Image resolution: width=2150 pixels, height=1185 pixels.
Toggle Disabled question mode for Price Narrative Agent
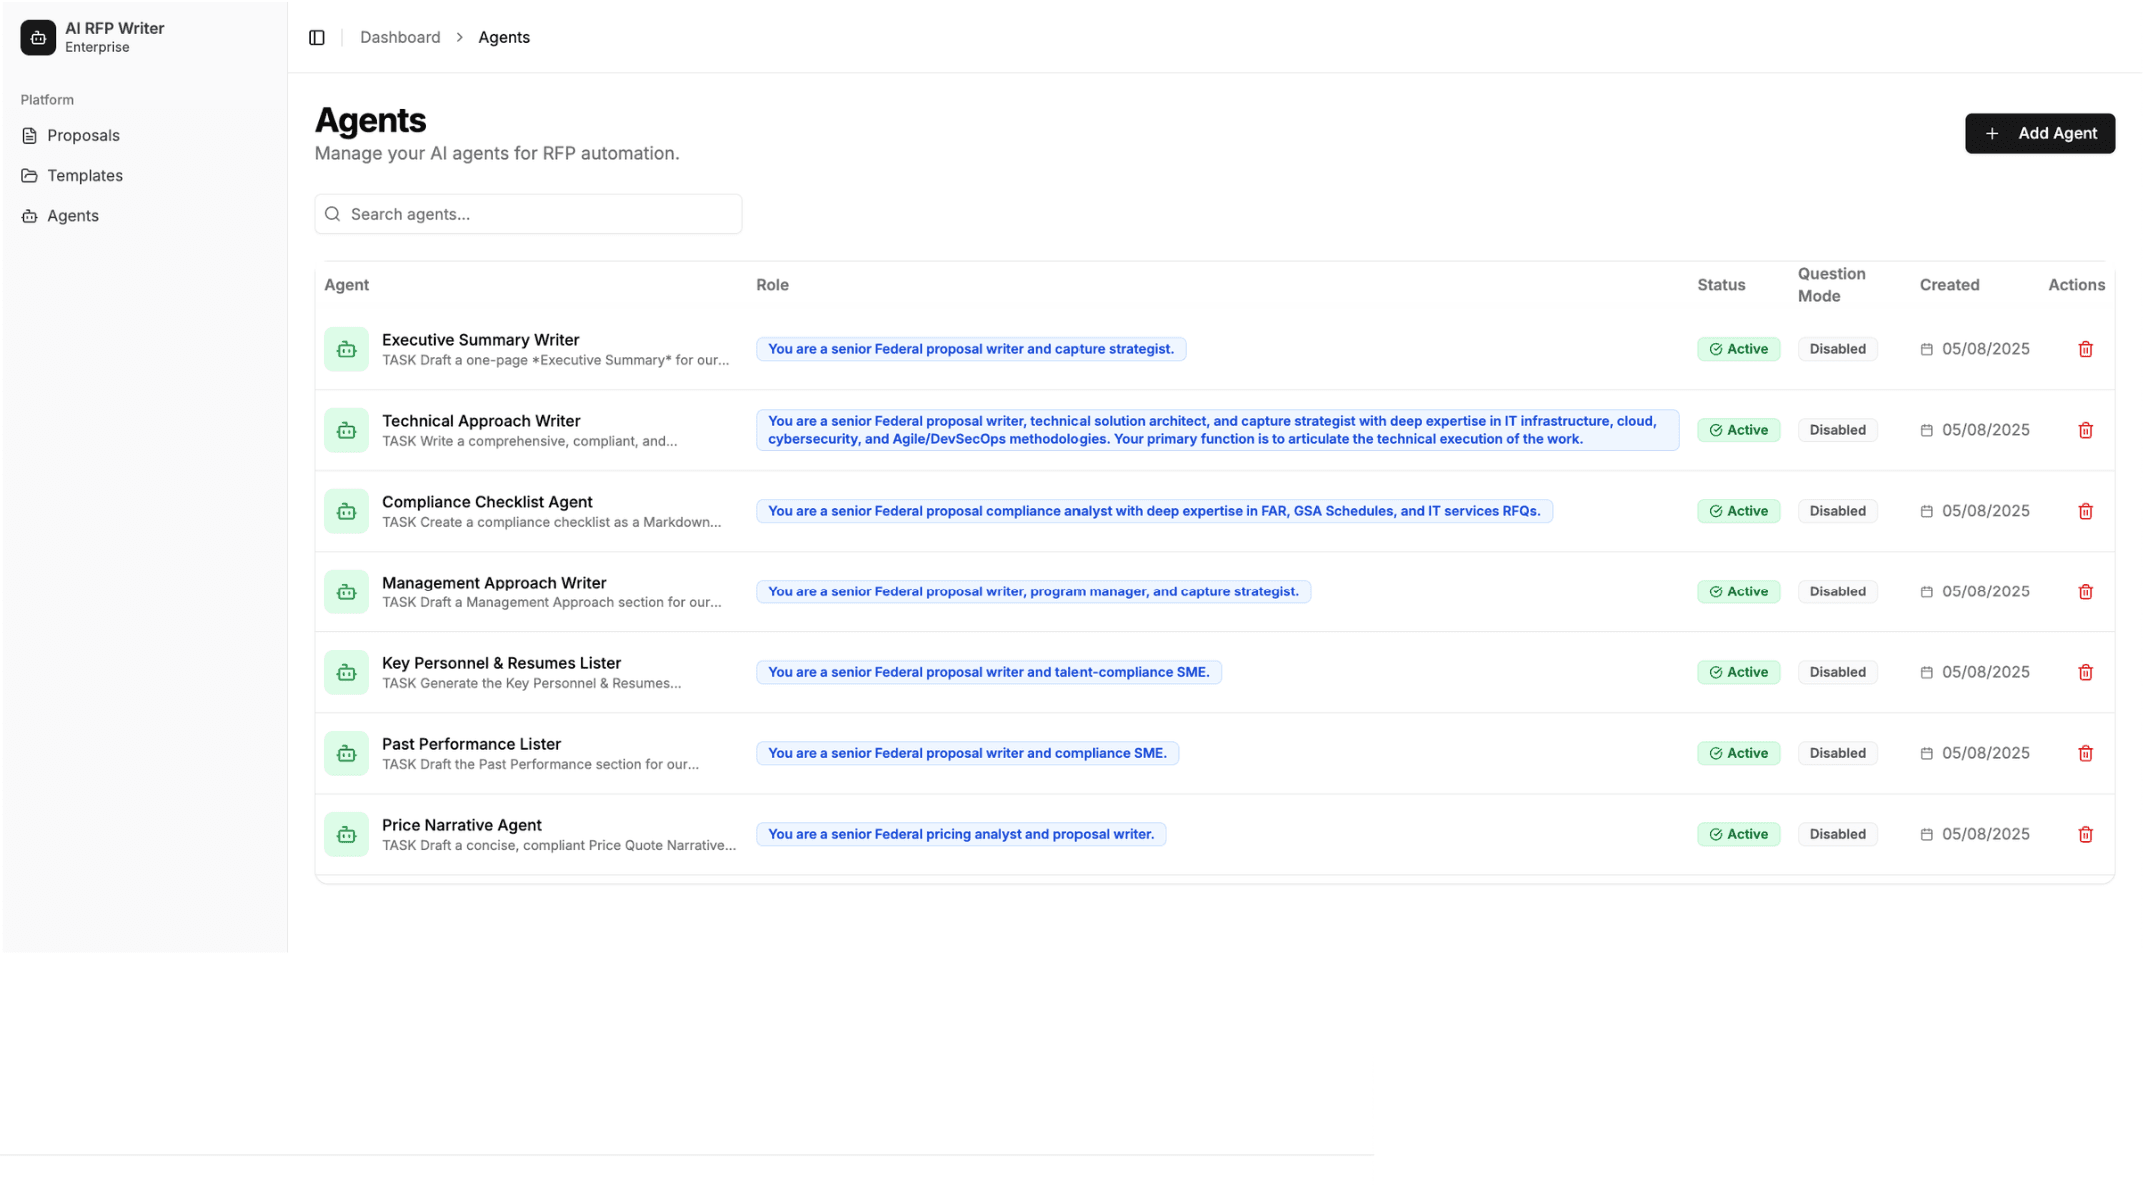point(1837,834)
